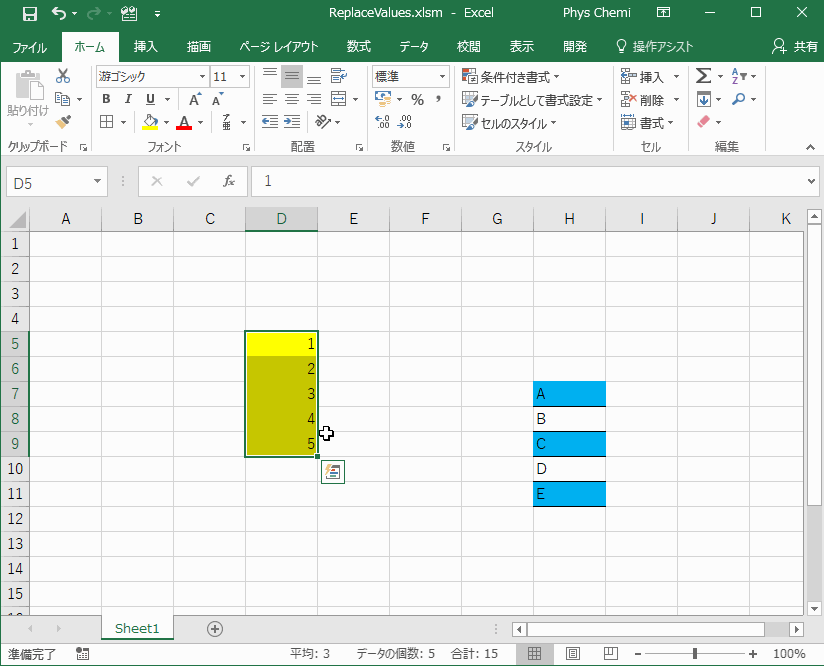Screen dimensions: 824x666
Task: Apply the red Font Color A
Action: [184, 122]
